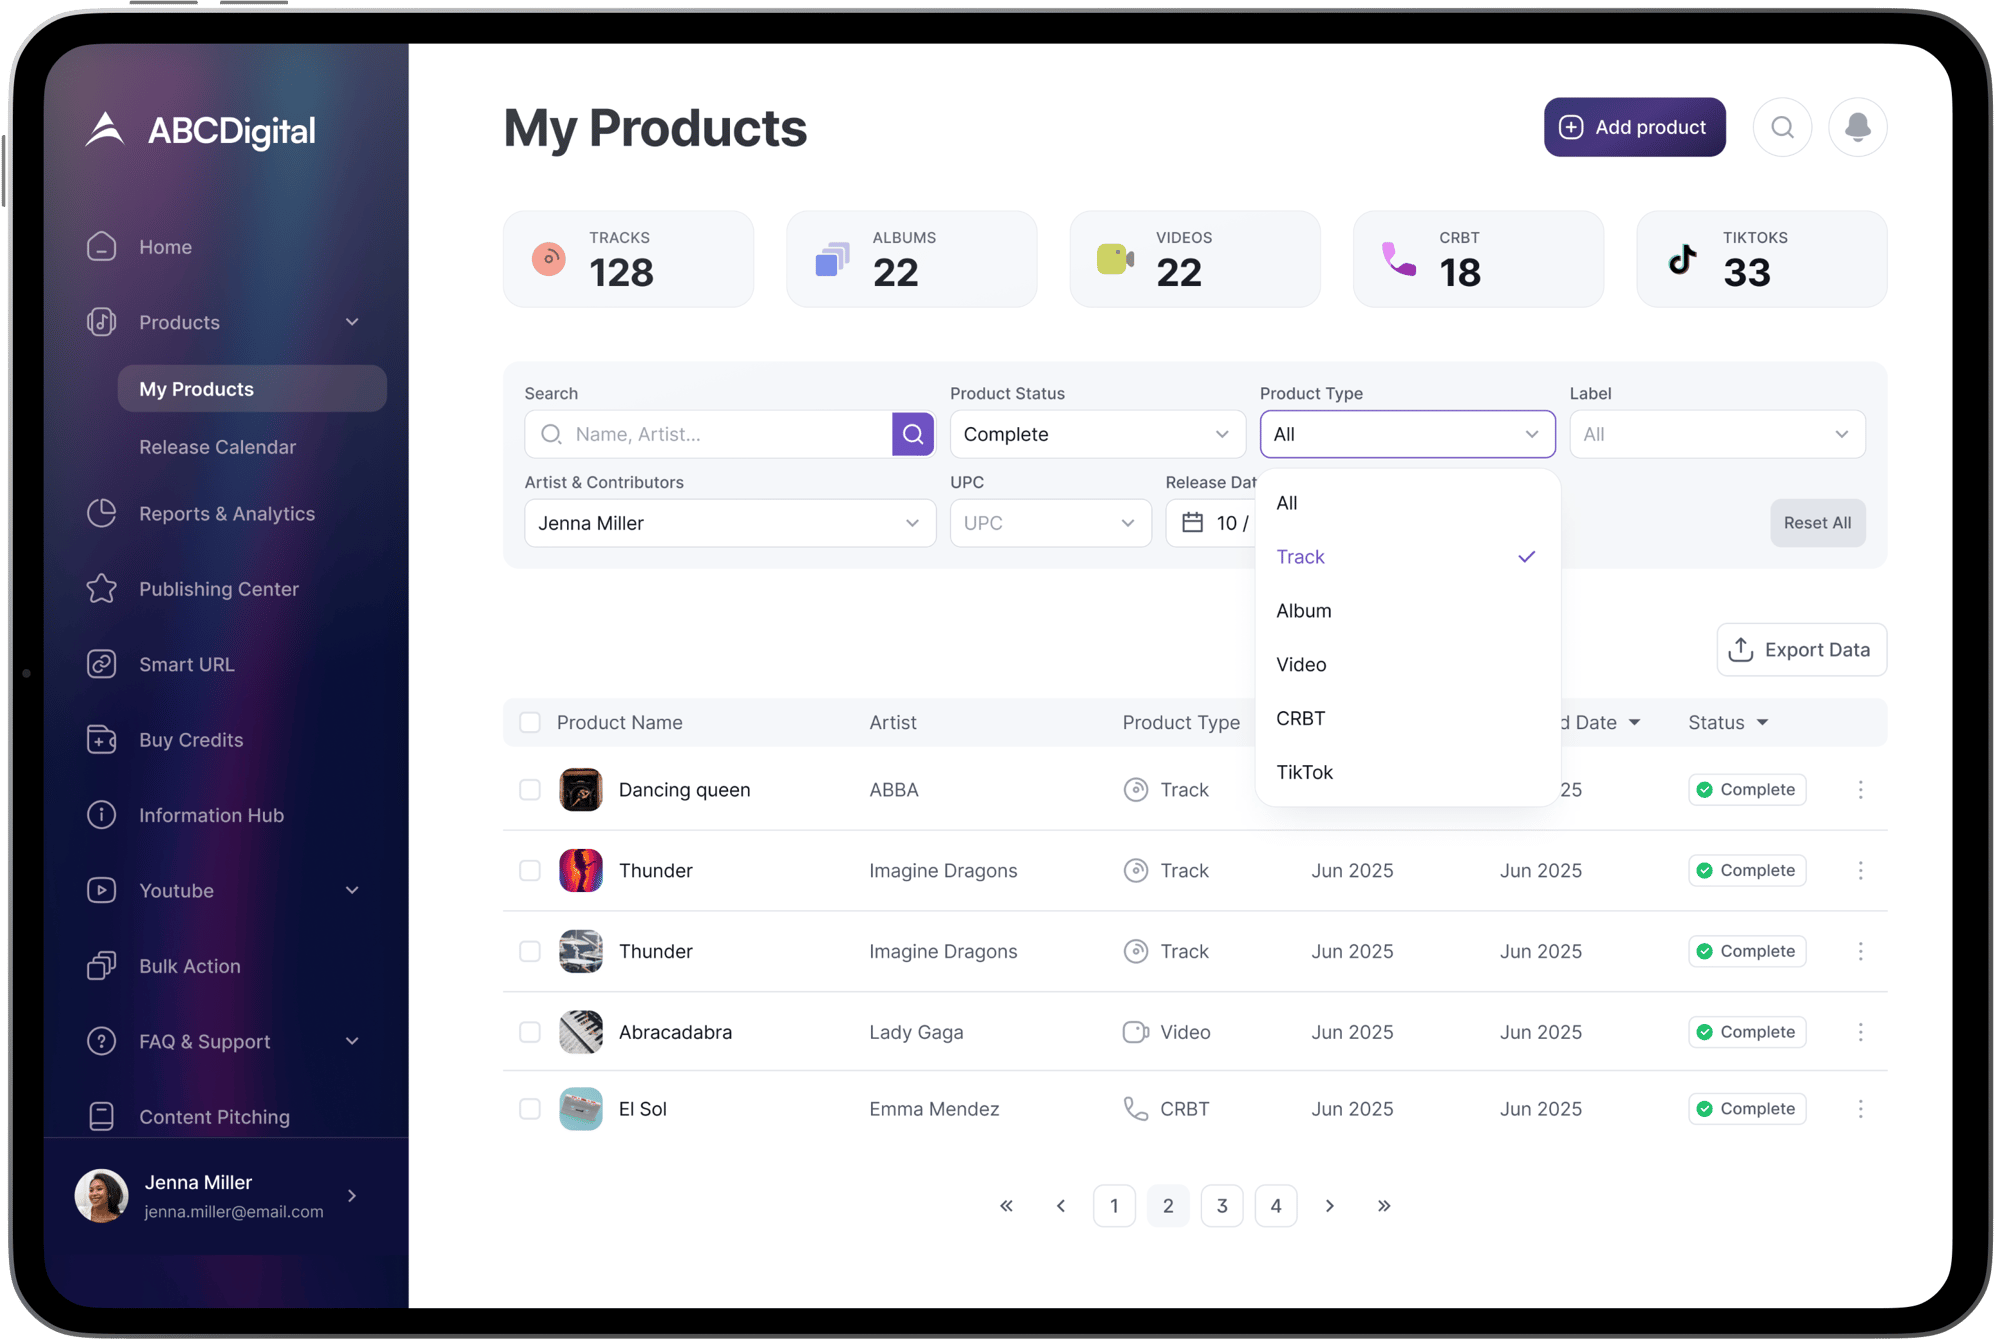Toggle the select-all checkbox in table header
Screen dimensions: 2000x1339
(x=530, y=722)
